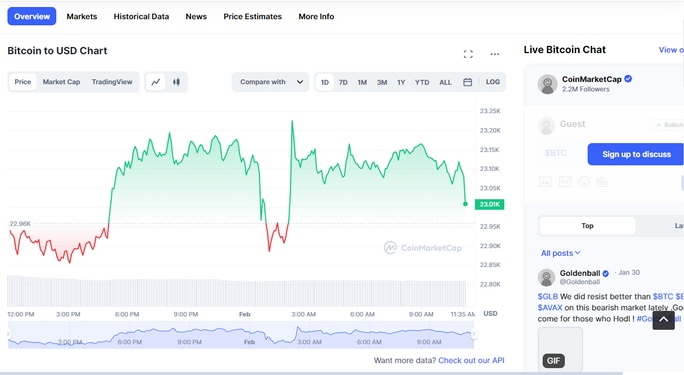Open the calendar date range picker
This screenshot has height=375, width=684.
tap(468, 82)
